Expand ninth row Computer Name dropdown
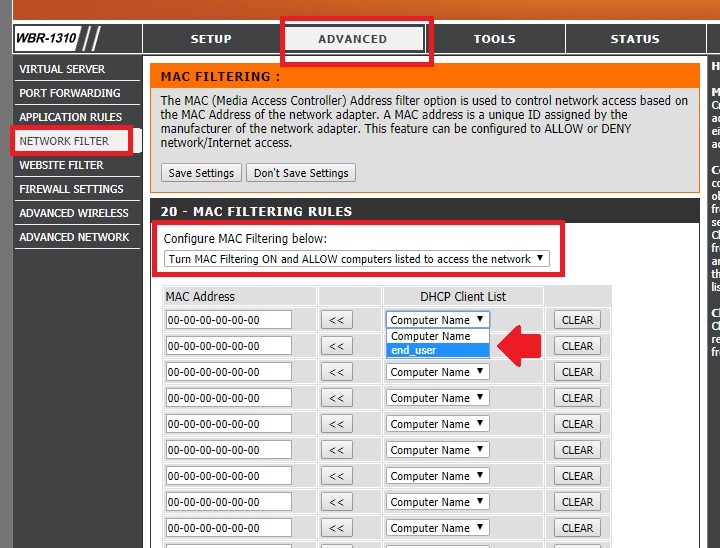 [x=438, y=528]
